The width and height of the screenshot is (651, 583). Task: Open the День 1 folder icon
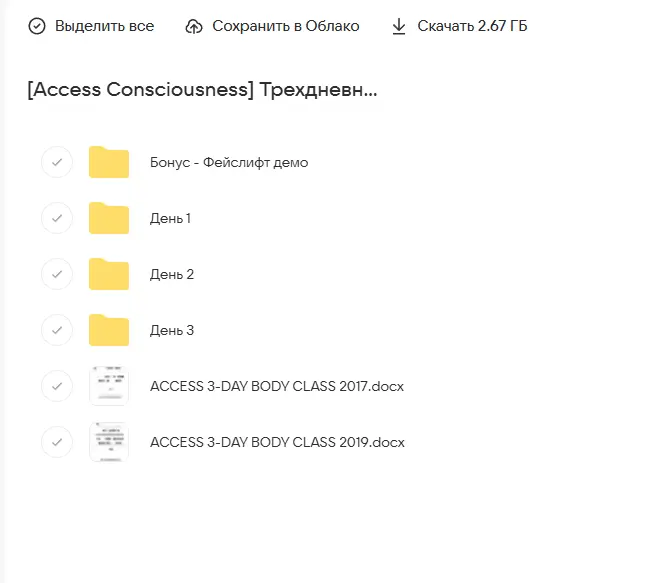[x=109, y=218]
